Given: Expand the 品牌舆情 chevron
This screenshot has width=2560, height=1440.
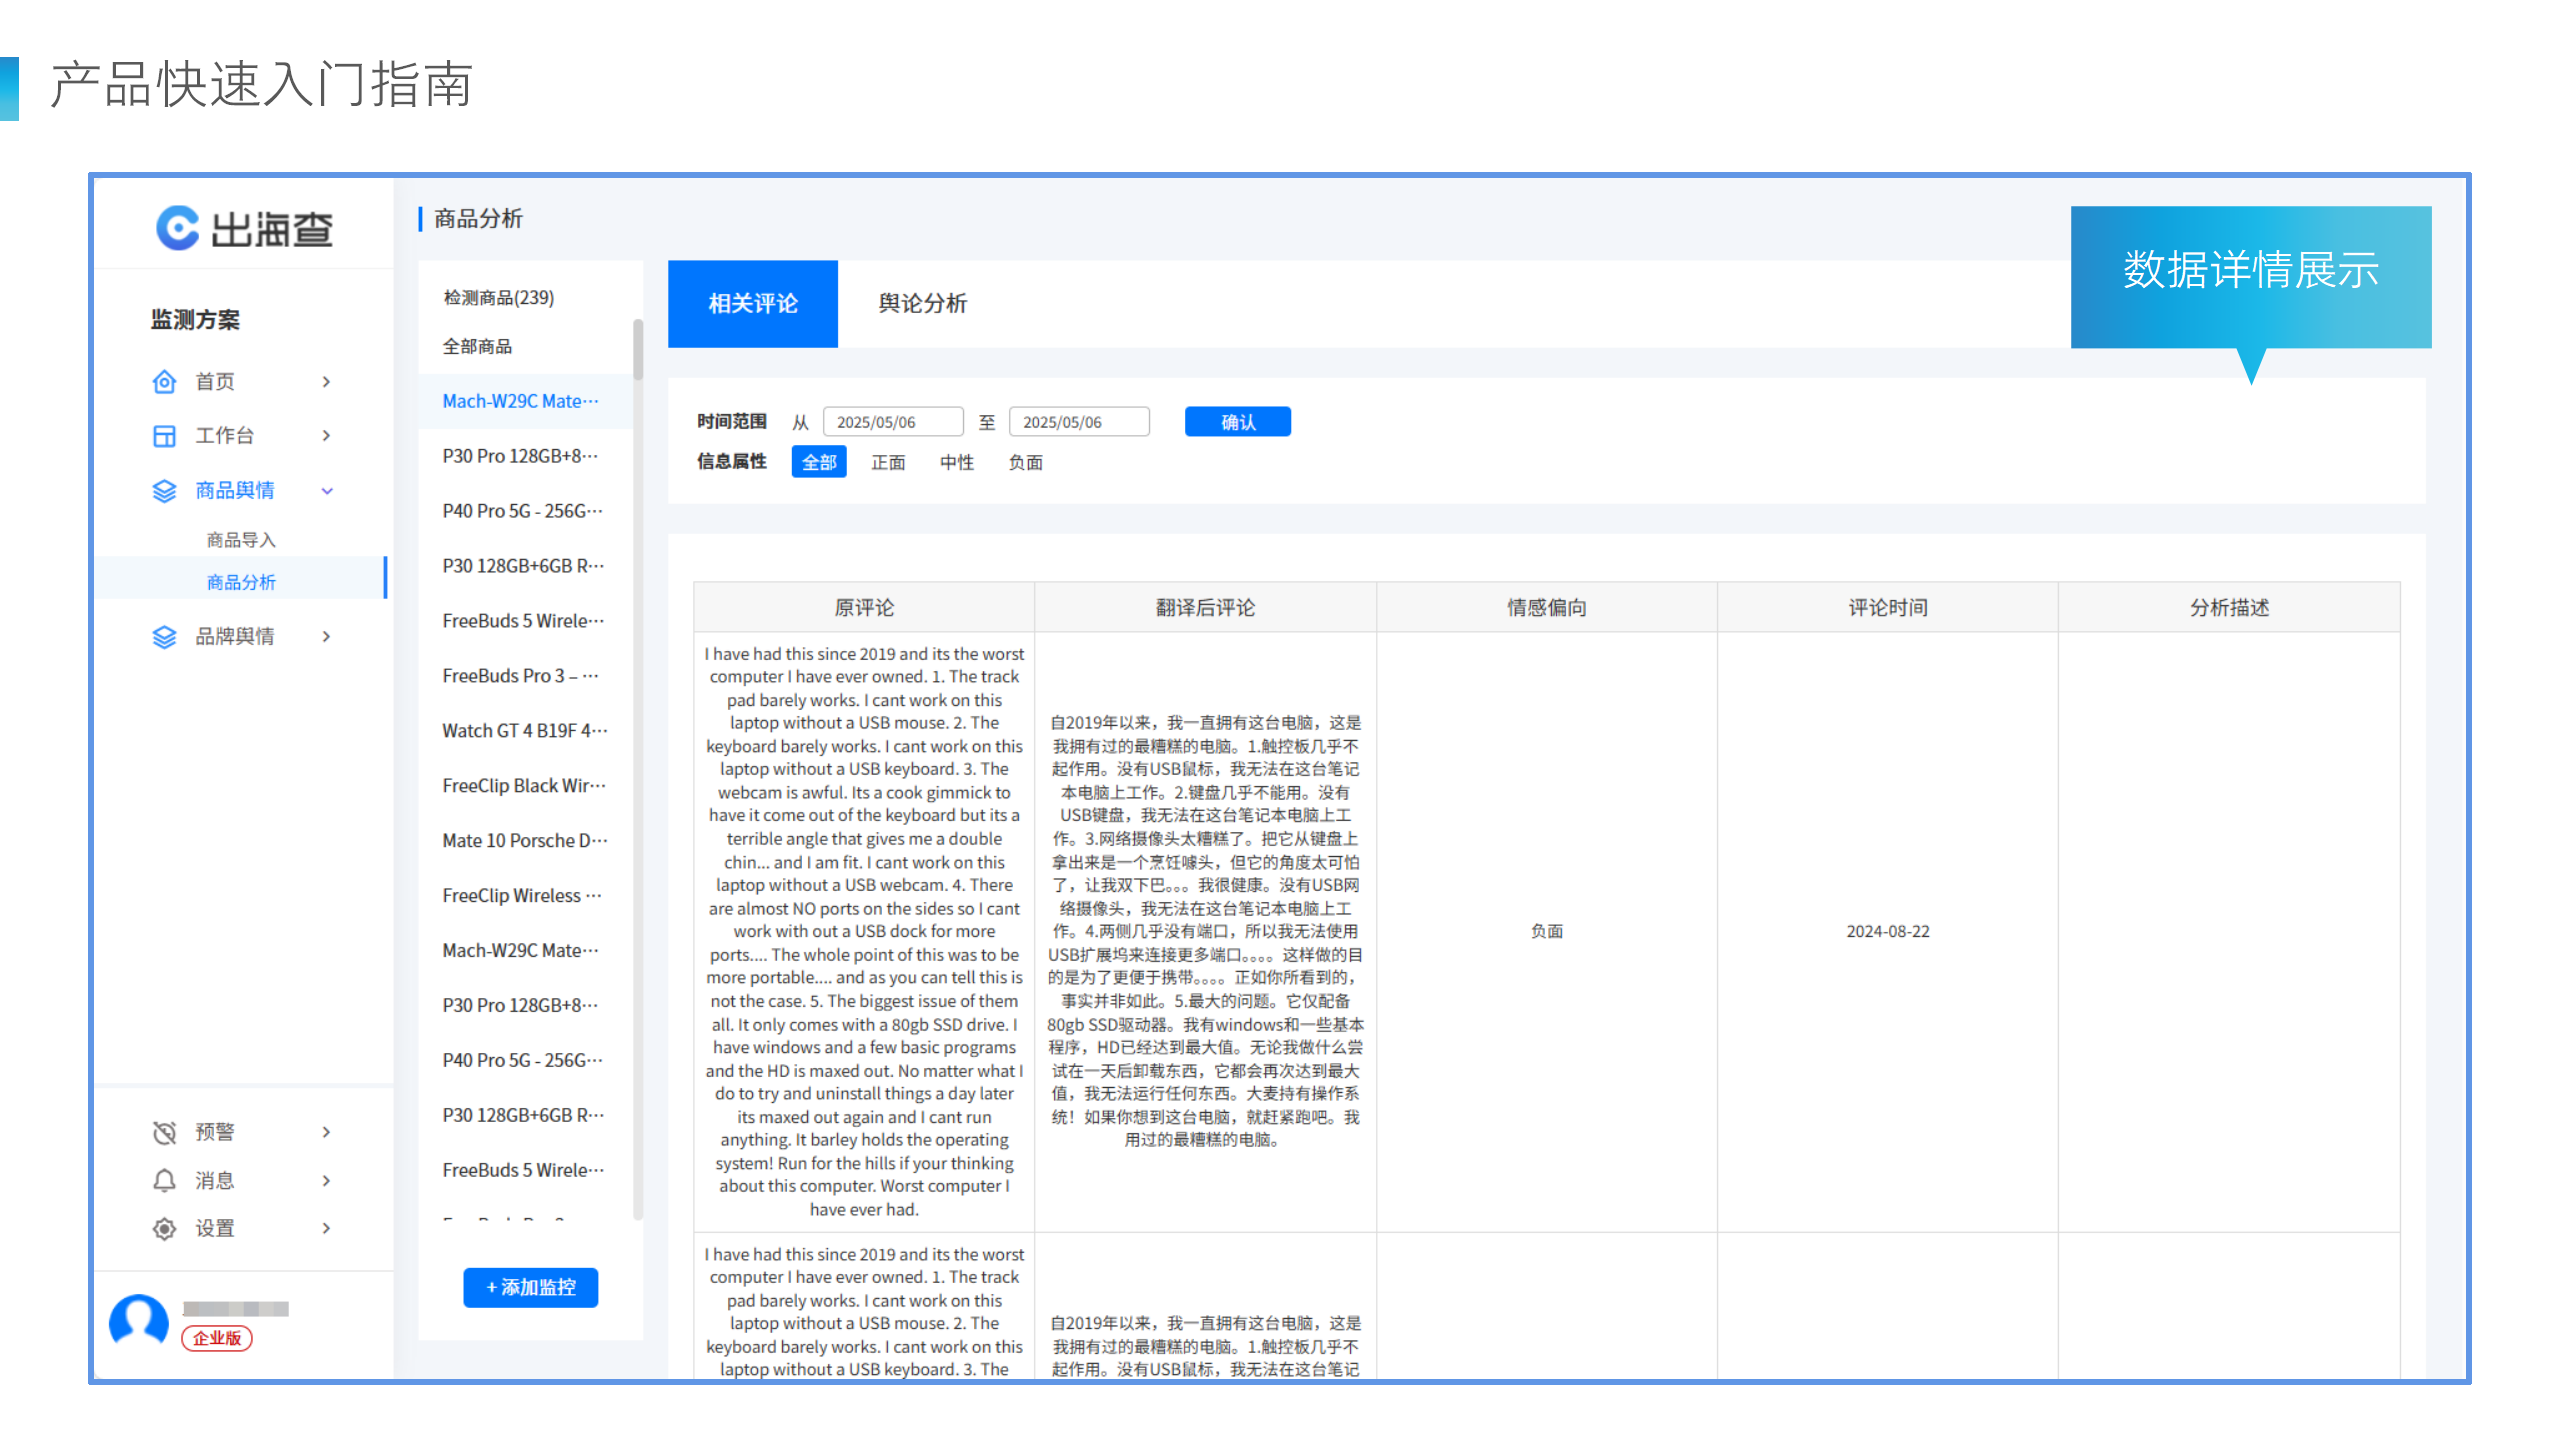Looking at the screenshot, I should point(326,636).
